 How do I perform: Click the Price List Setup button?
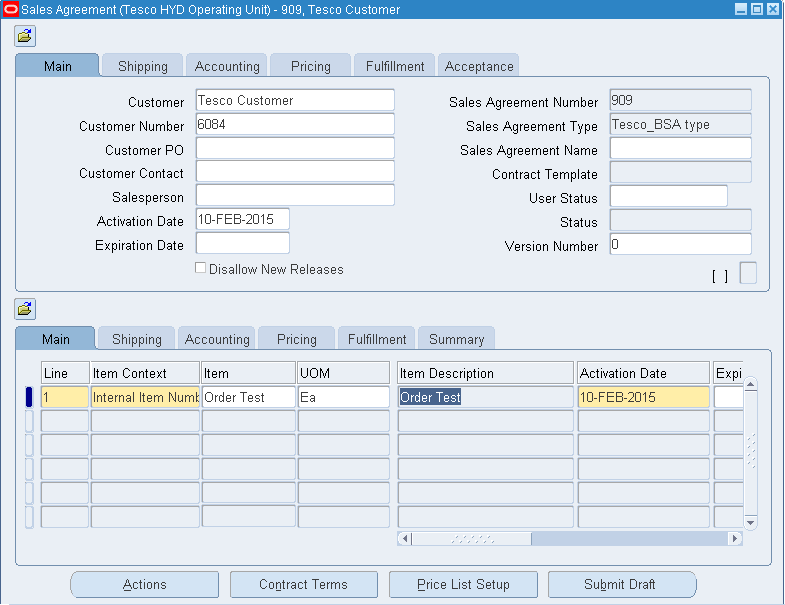(463, 584)
